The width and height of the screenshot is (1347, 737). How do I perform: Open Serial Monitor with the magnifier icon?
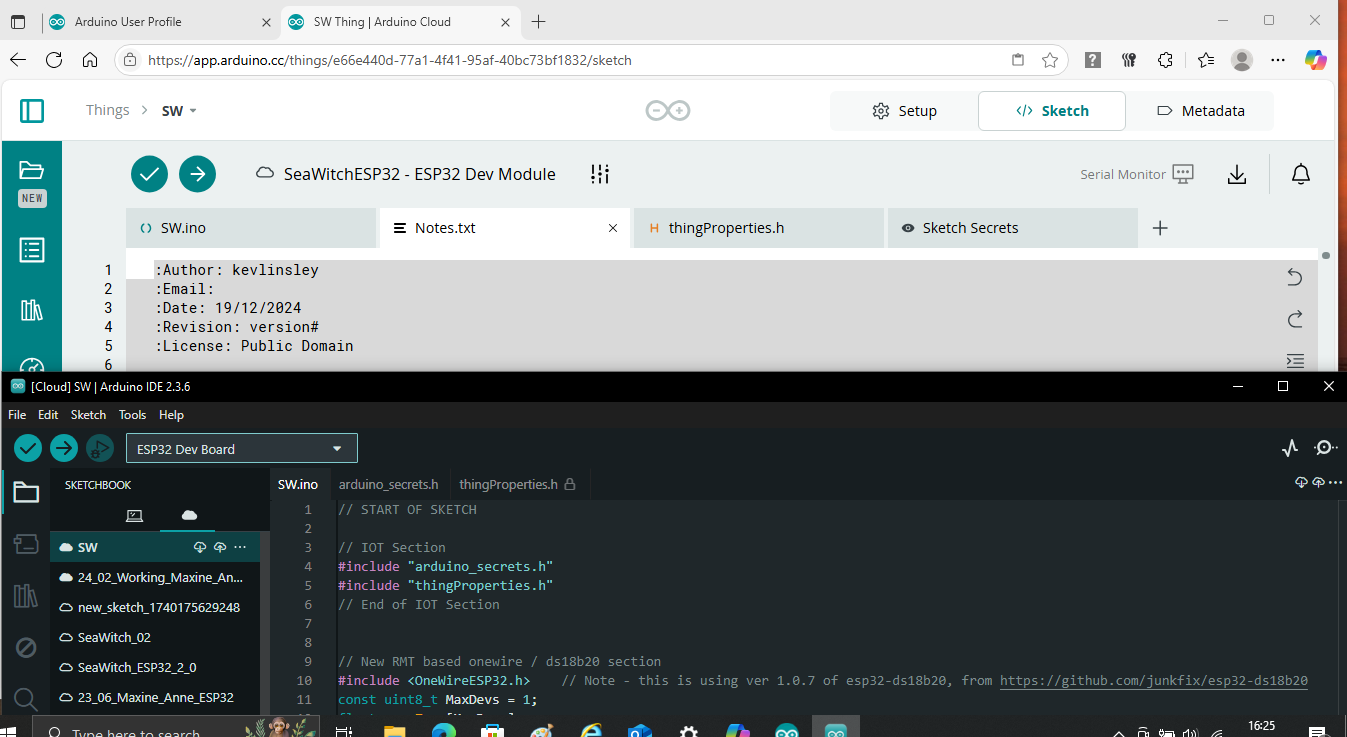(1325, 448)
